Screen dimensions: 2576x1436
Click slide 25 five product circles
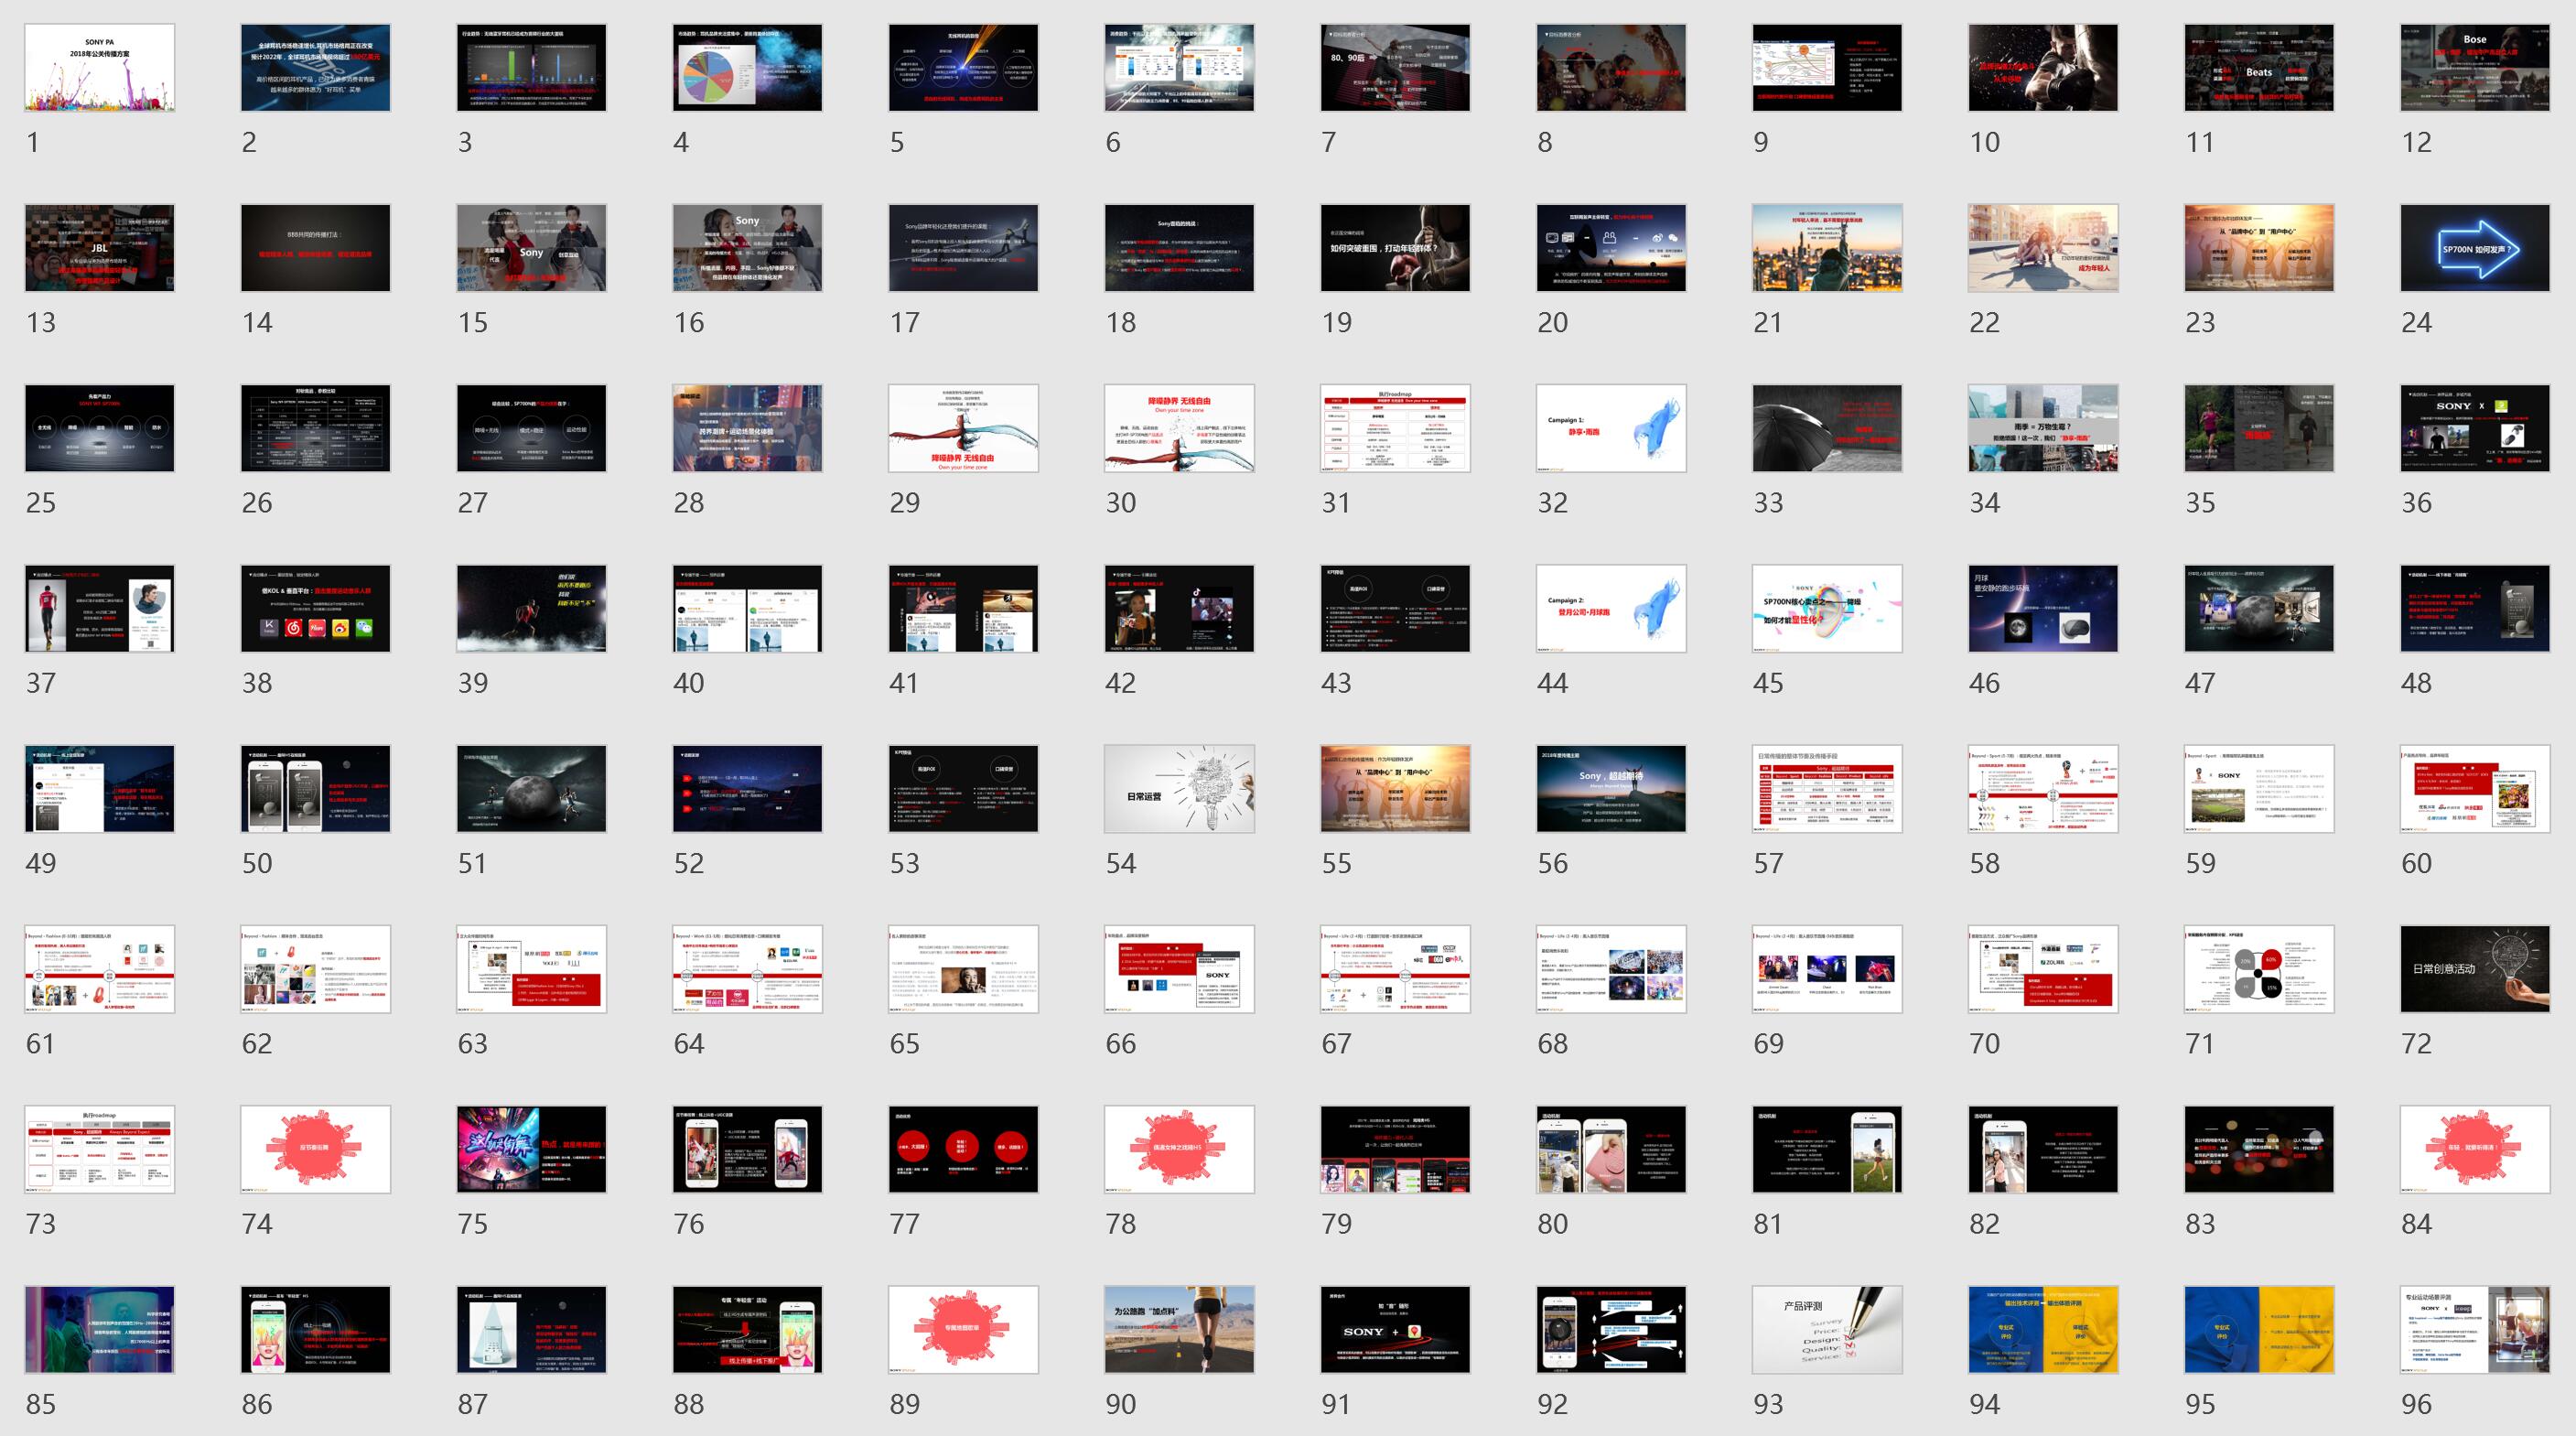point(100,428)
